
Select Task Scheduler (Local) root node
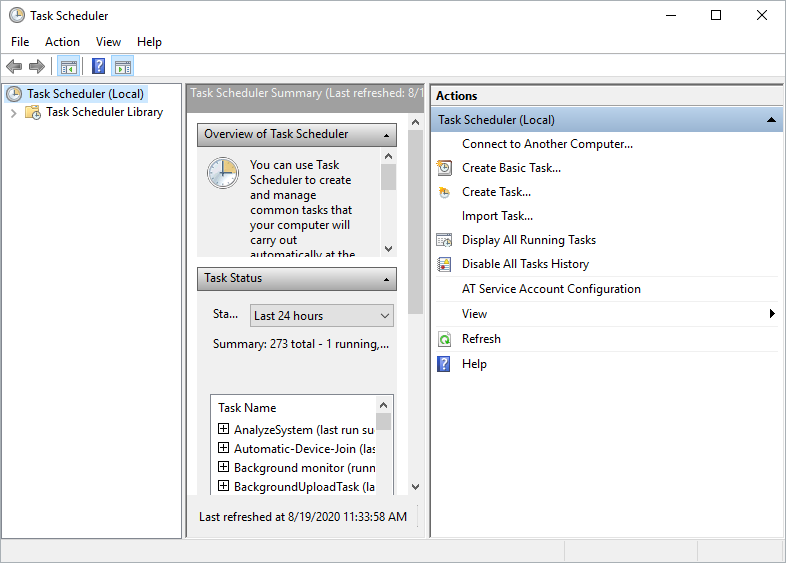click(x=85, y=94)
